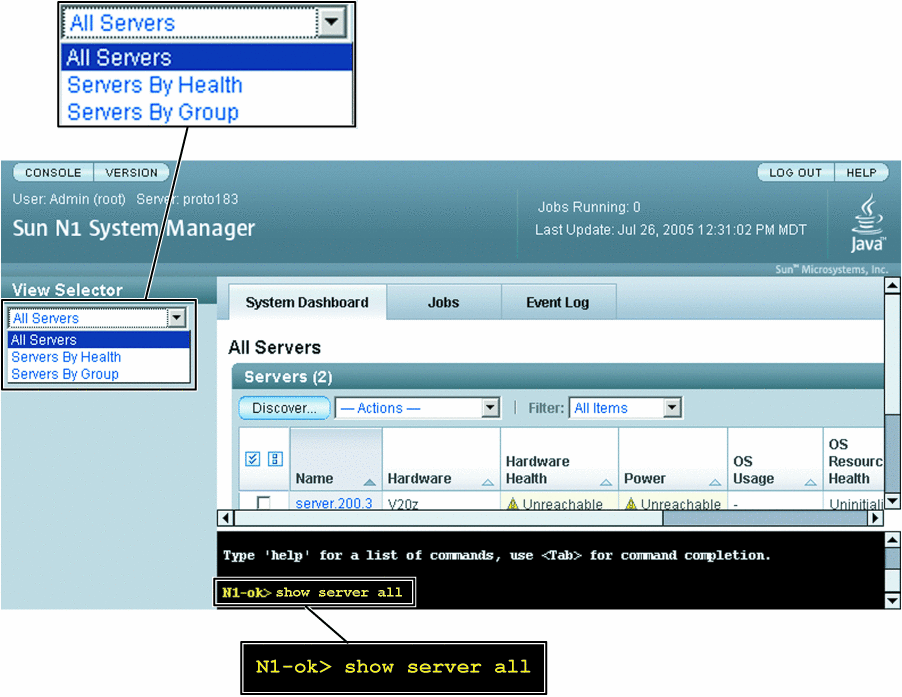902x697 pixels.
Task: Open the Actions dropdown
Action: tap(418, 408)
